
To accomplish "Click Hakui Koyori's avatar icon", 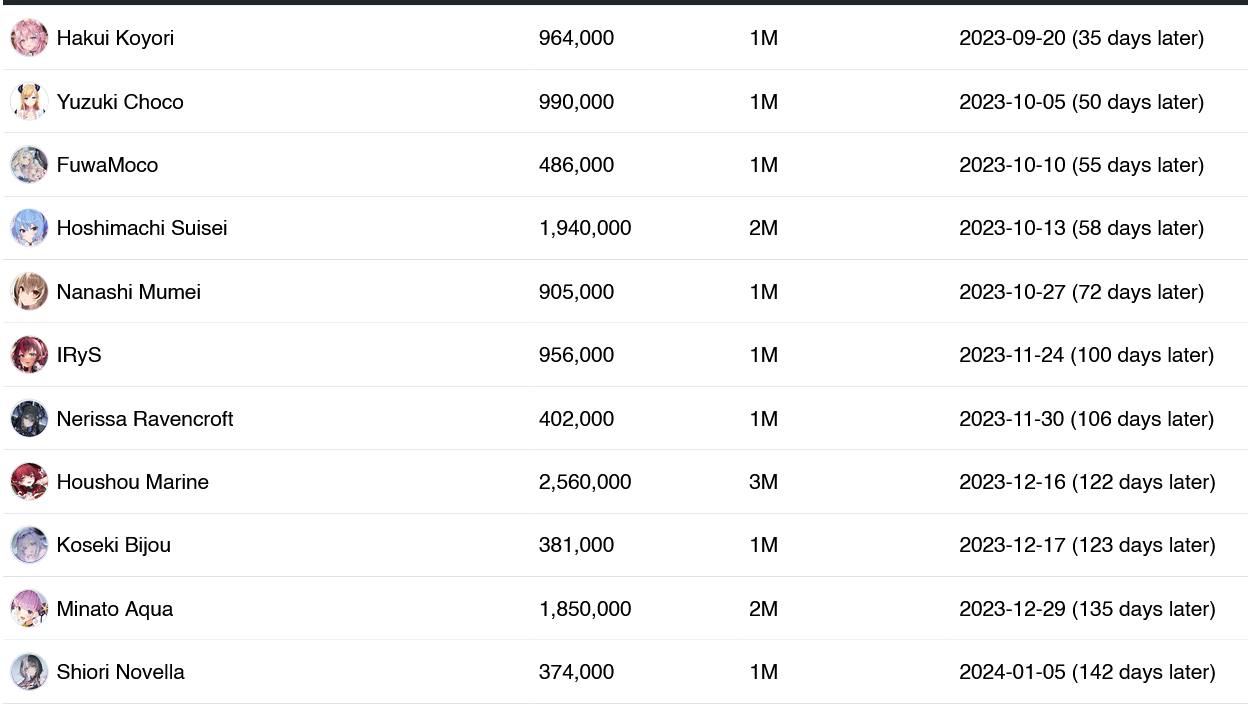I will click(29, 38).
